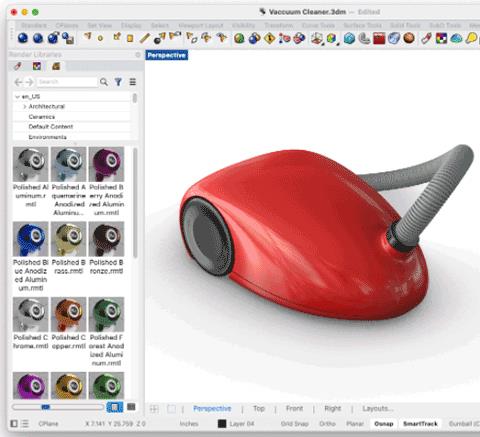Open the Layouts... viewport tab menu
The width and height of the screenshot is (480, 437).
378,409
